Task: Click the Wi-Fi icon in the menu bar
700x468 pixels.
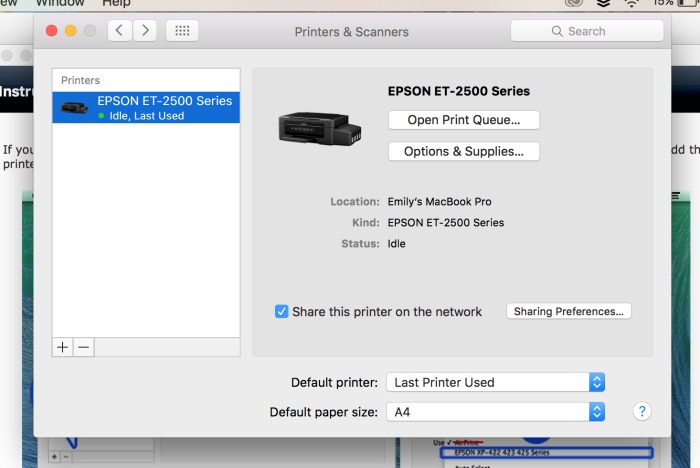Action: point(631,4)
